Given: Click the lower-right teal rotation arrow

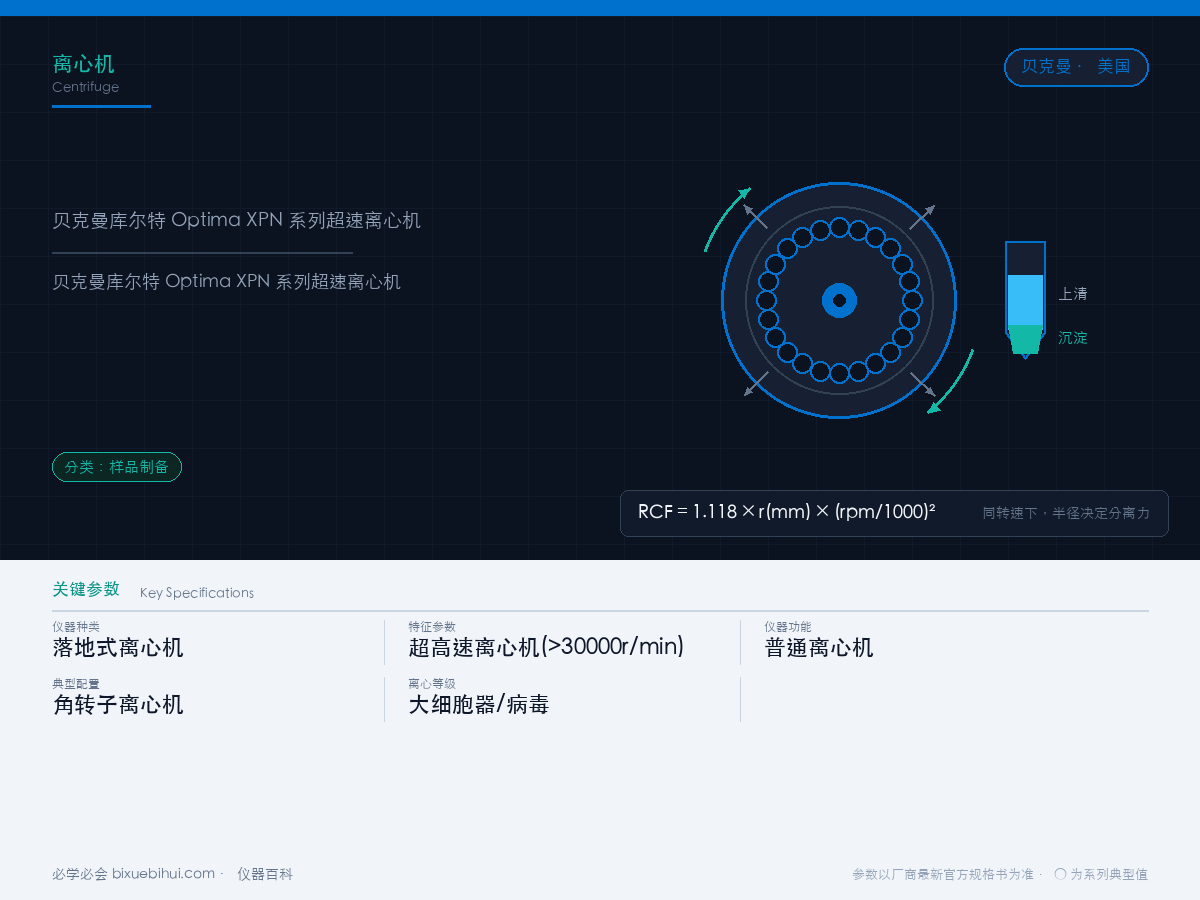Looking at the screenshot, I should 950,381.
